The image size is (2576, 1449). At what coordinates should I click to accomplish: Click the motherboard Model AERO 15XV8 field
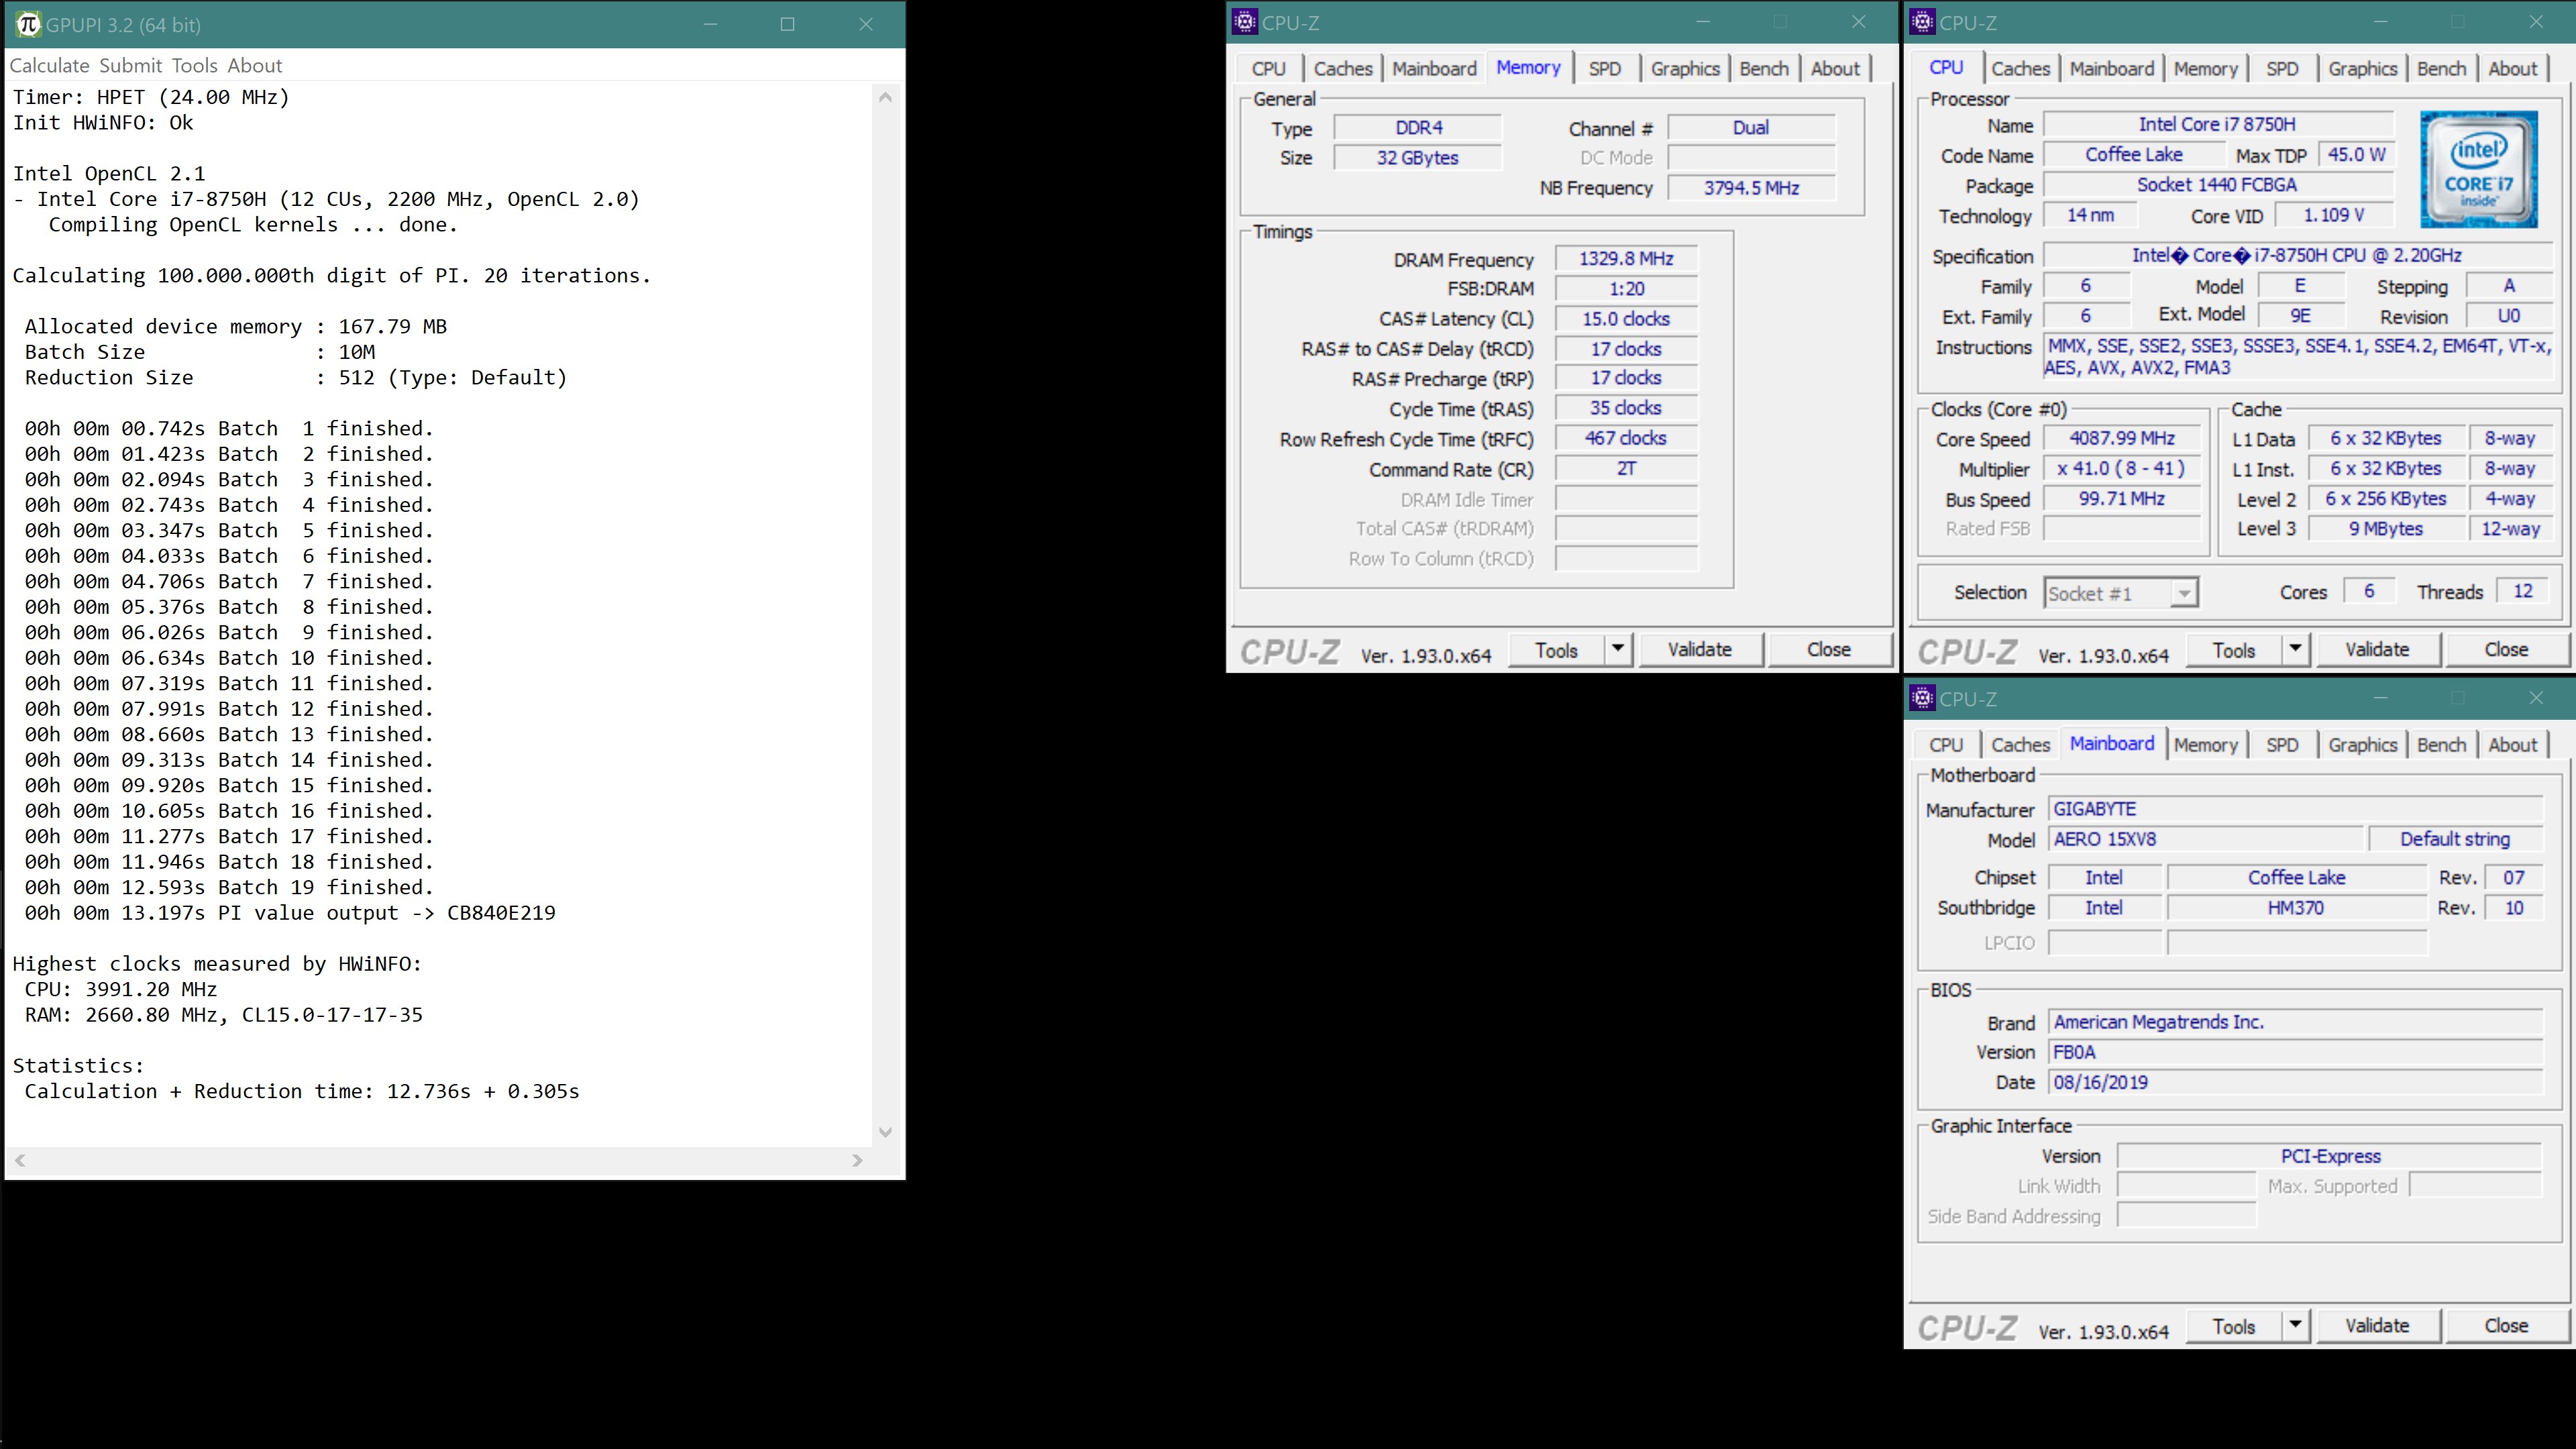(x=2206, y=839)
